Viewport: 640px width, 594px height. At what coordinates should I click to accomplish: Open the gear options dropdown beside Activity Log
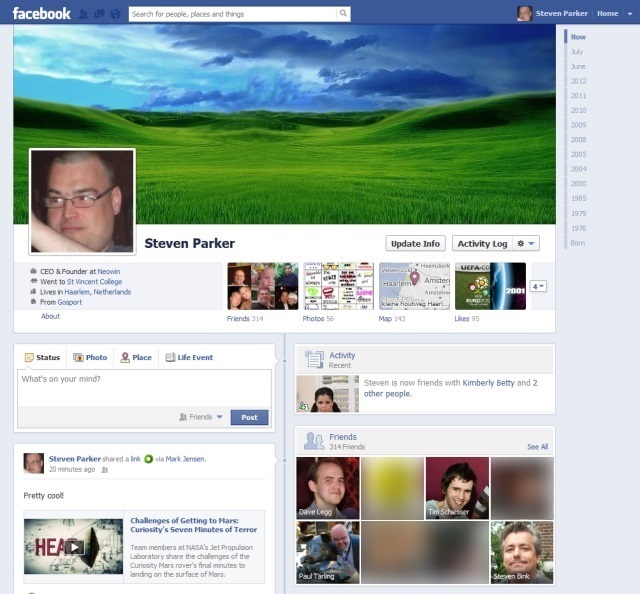point(526,243)
